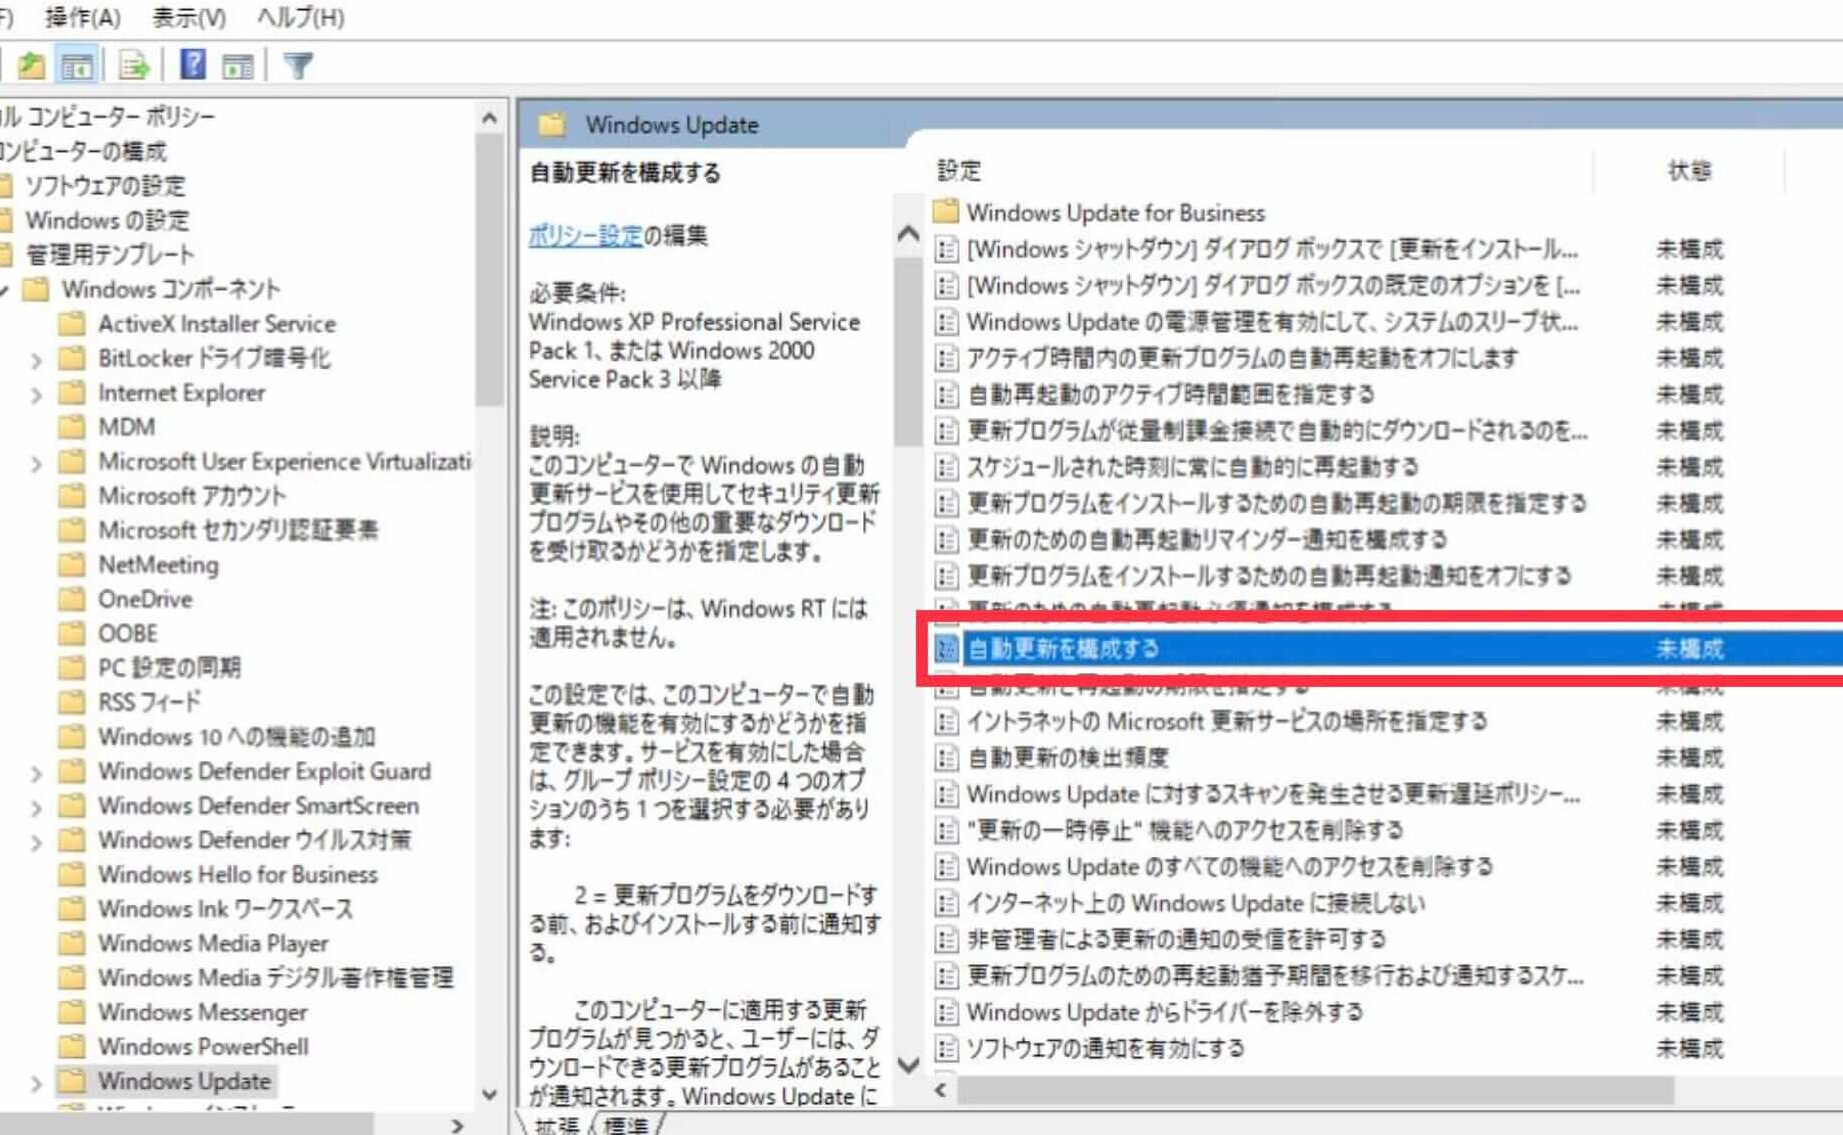Viewport: 1843px width, 1135px height.
Task: Toggle the show/hide console tree toolbar icon
Action: tap(77, 66)
